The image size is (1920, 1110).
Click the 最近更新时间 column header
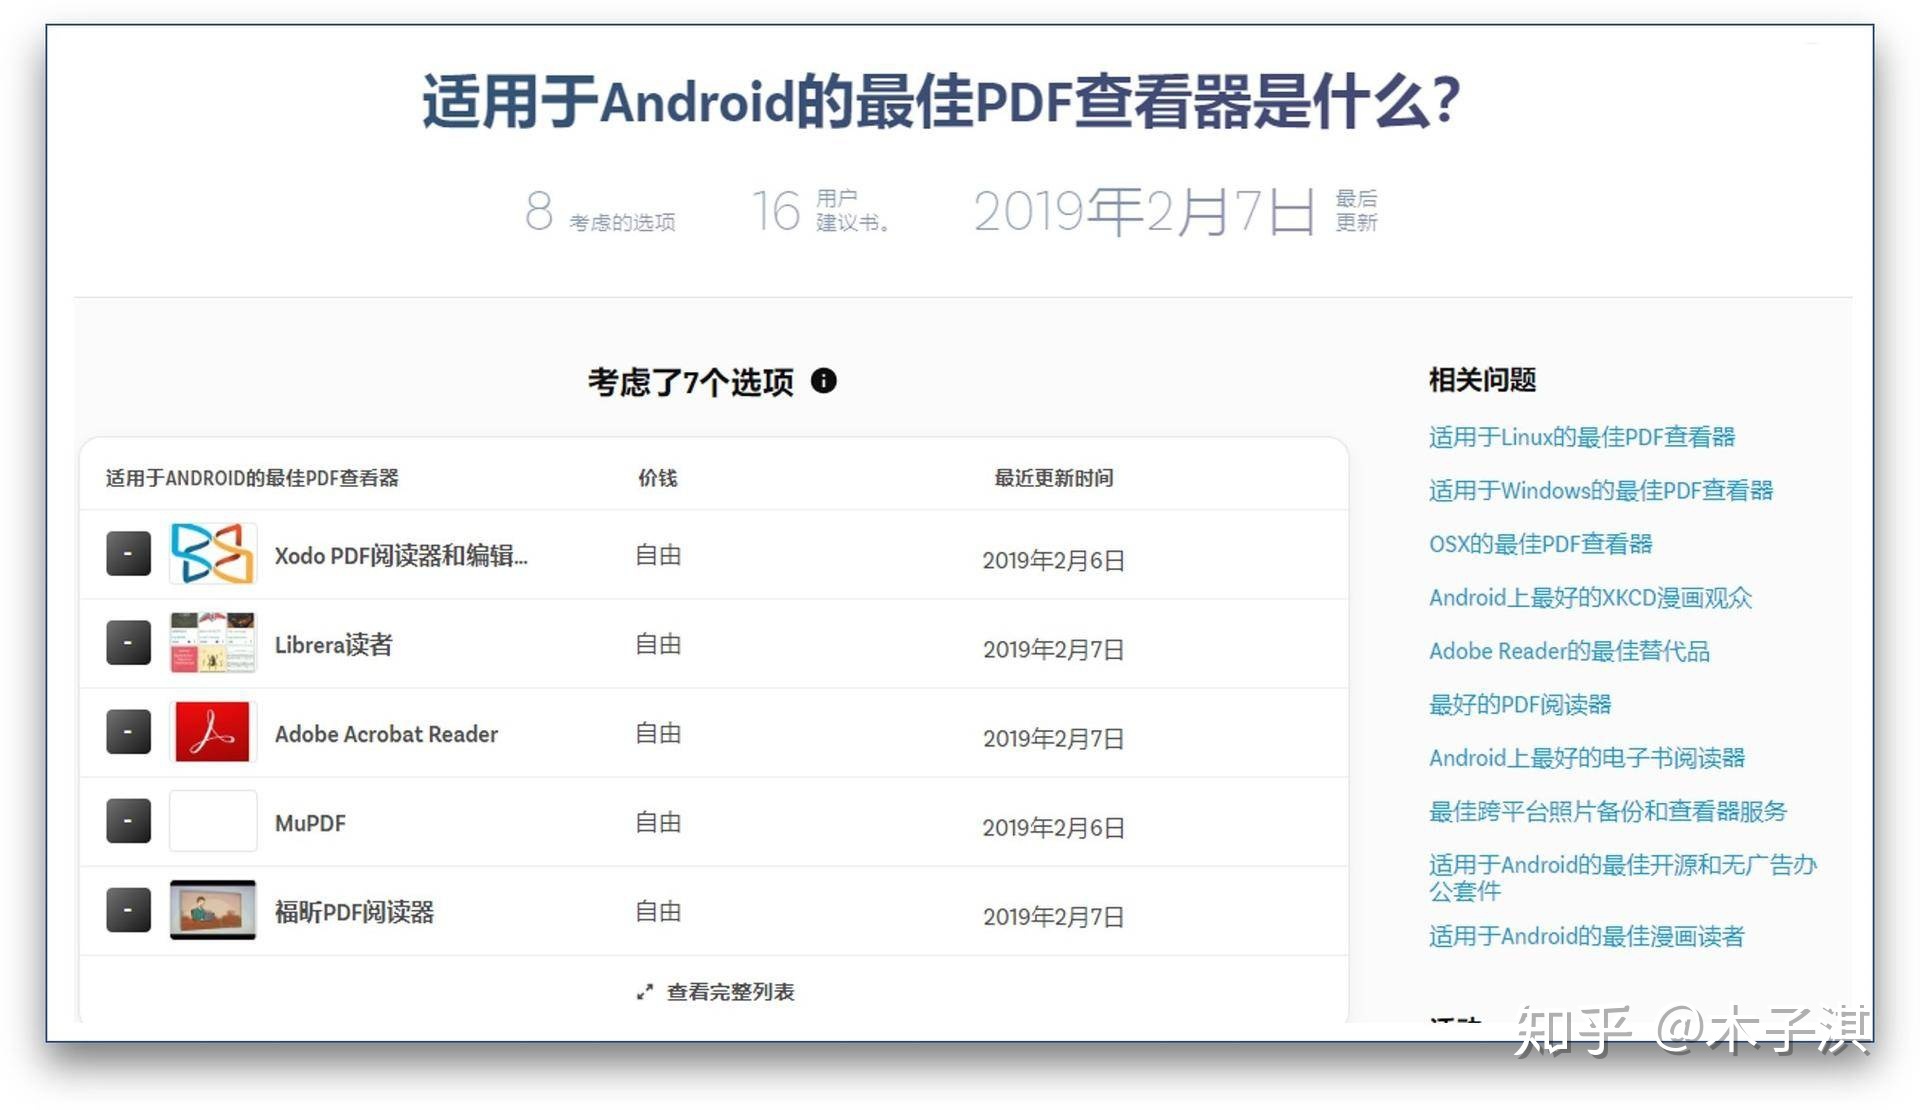(x=1053, y=478)
